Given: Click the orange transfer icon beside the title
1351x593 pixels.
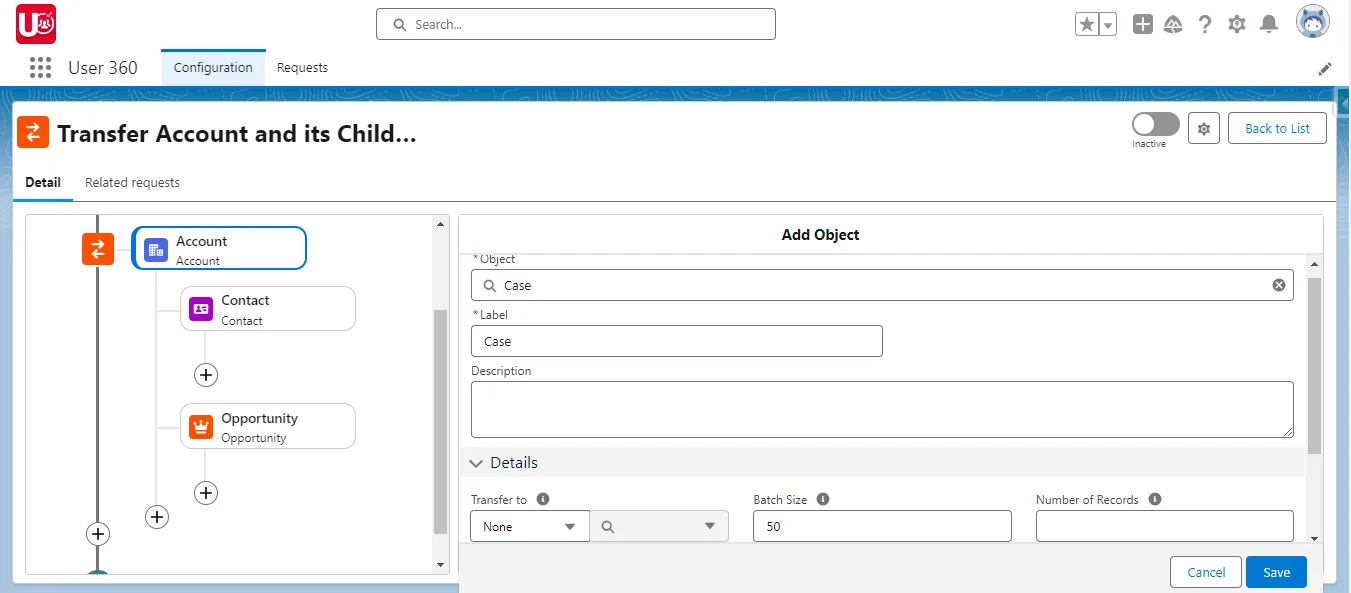Looking at the screenshot, I should point(33,131).
